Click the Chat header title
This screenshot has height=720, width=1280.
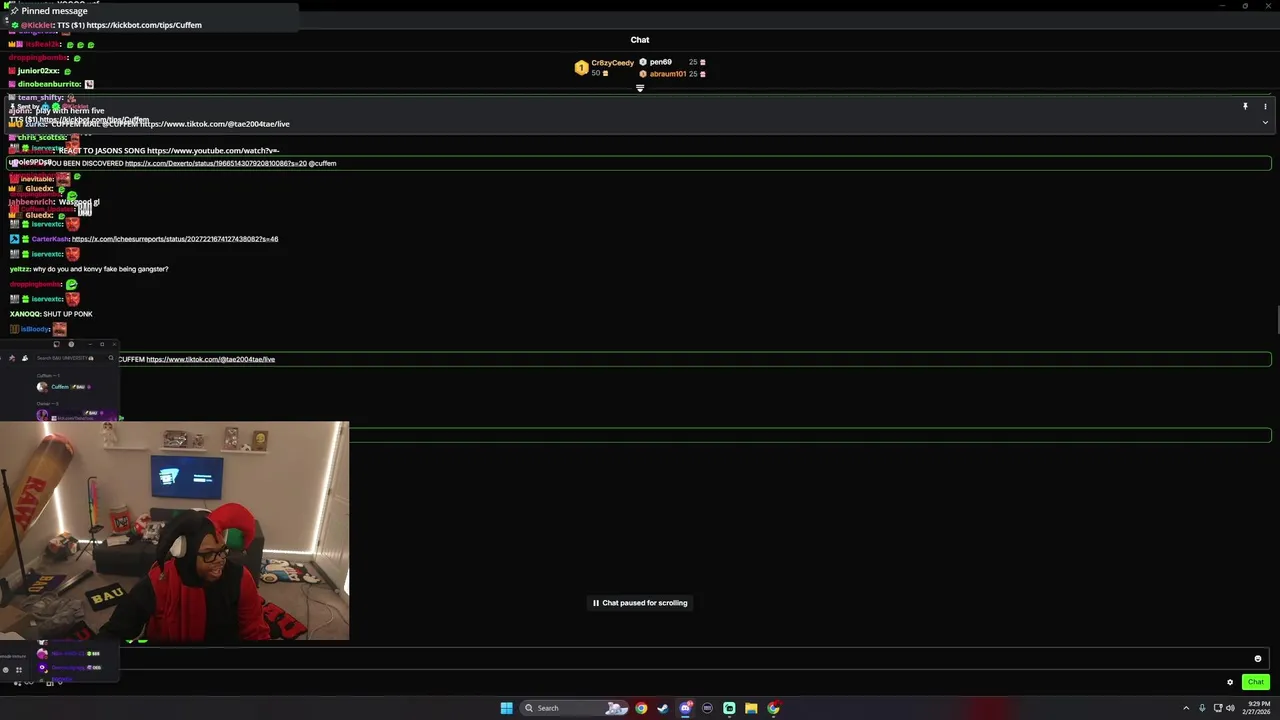[x=640, y=40]
